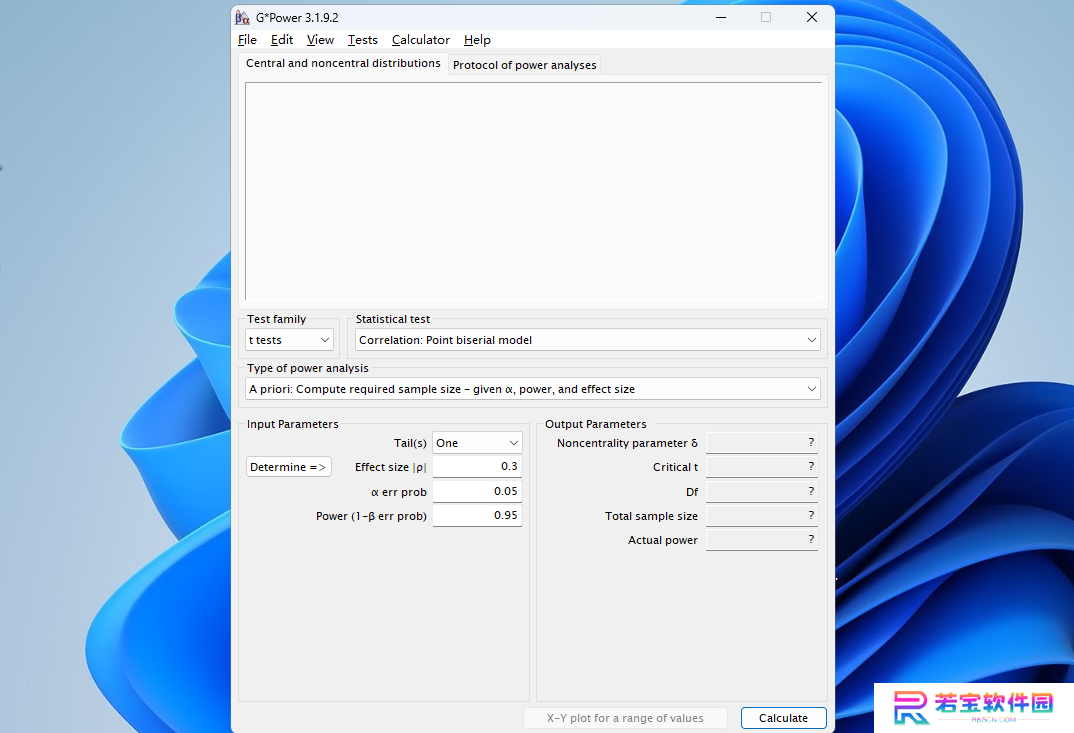The width and height of the screenshot is (1074, 733).
Task: Click the Total sample size output field
Action: click(x=762, y=515)
